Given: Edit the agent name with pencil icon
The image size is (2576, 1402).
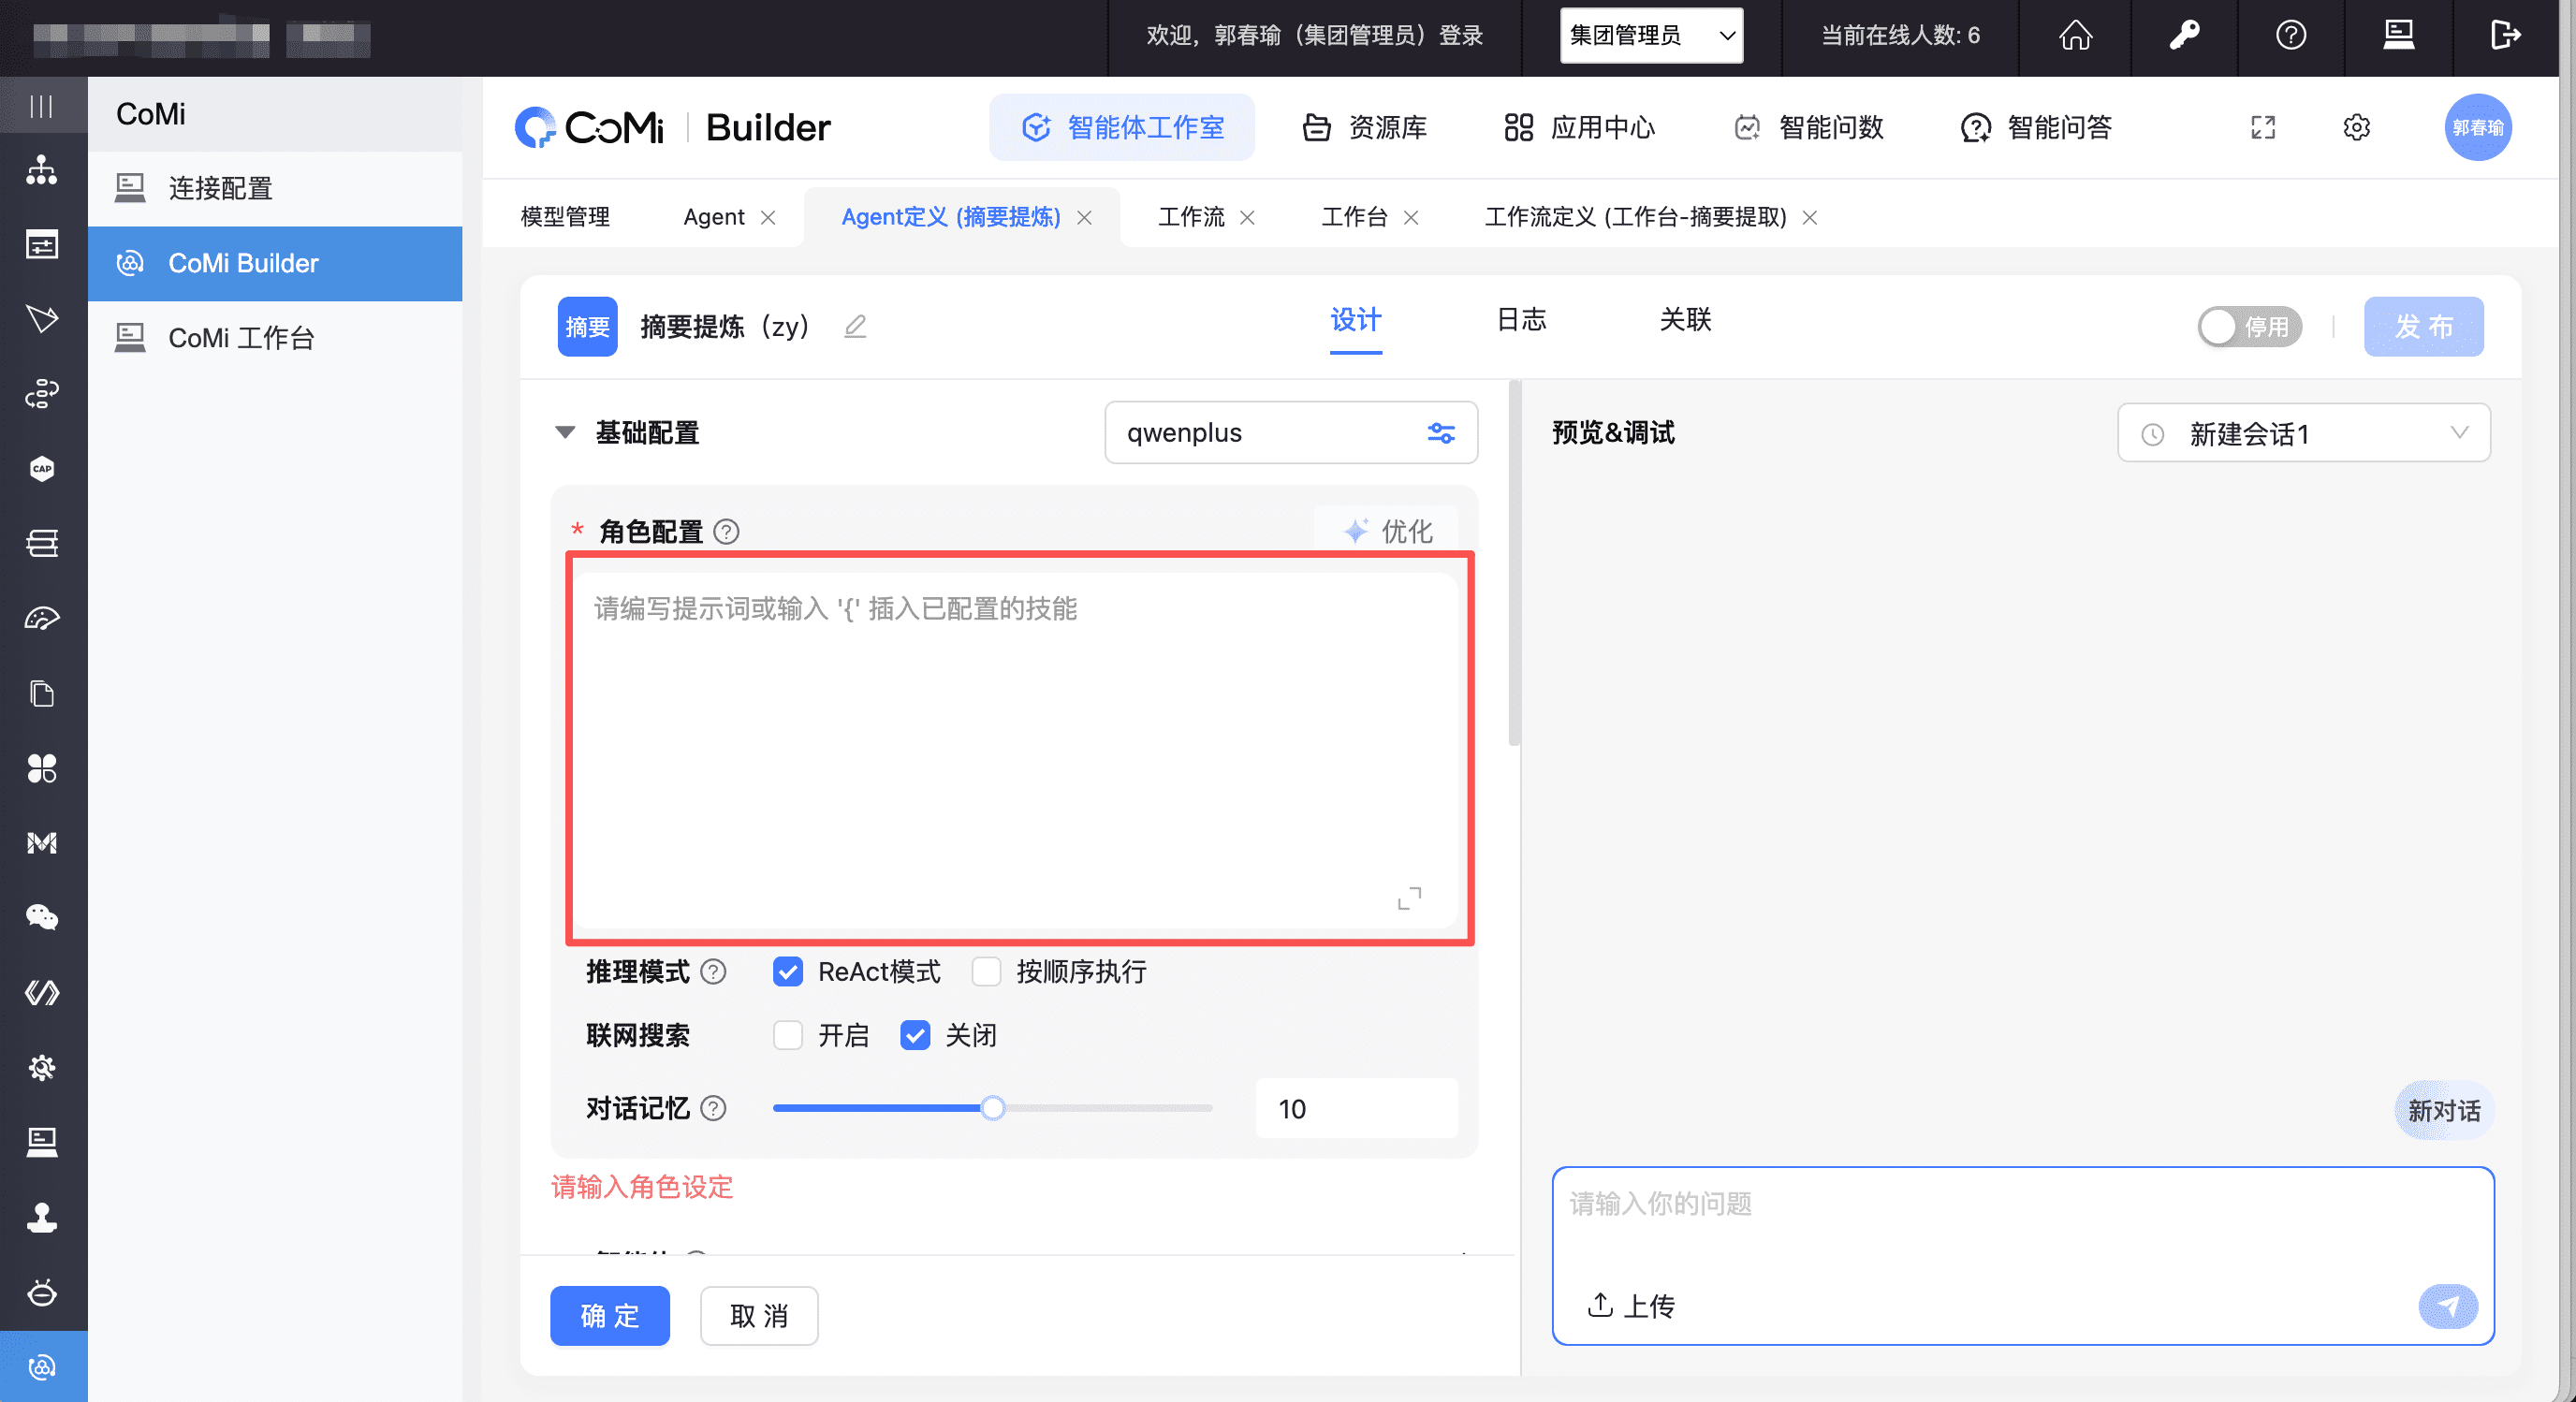Looking at the screenshot, I should pos(855,326).
